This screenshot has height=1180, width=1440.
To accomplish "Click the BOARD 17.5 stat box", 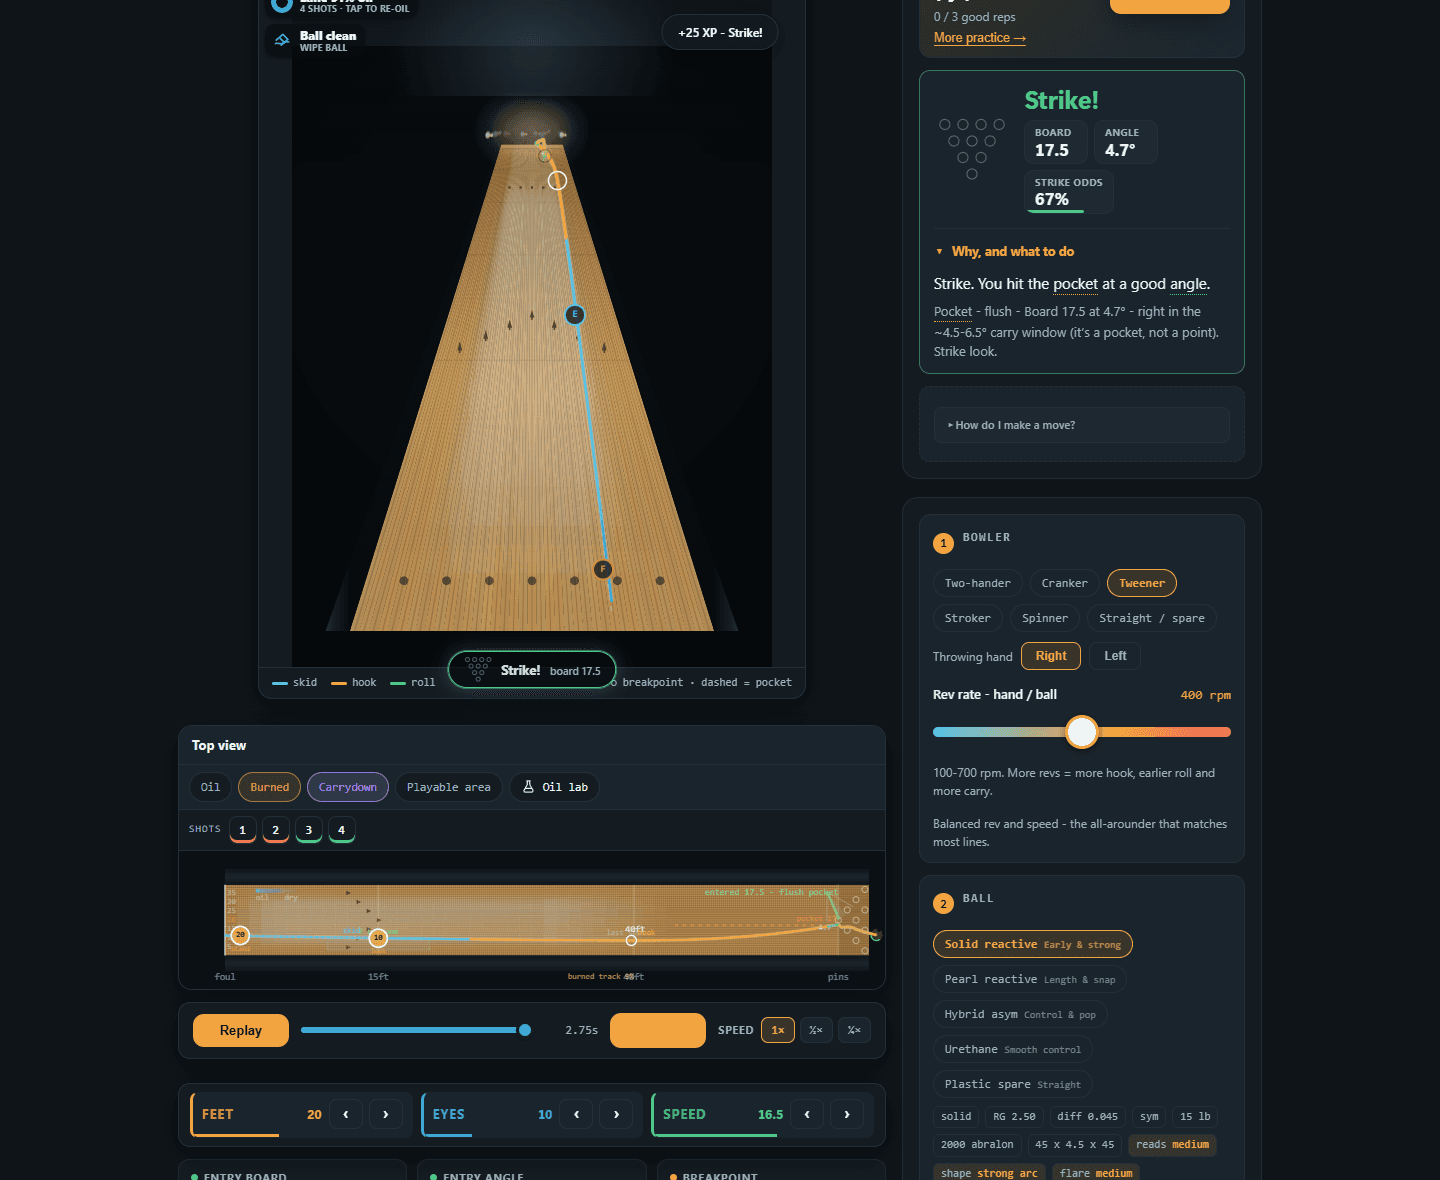I will coord(1055,142).
